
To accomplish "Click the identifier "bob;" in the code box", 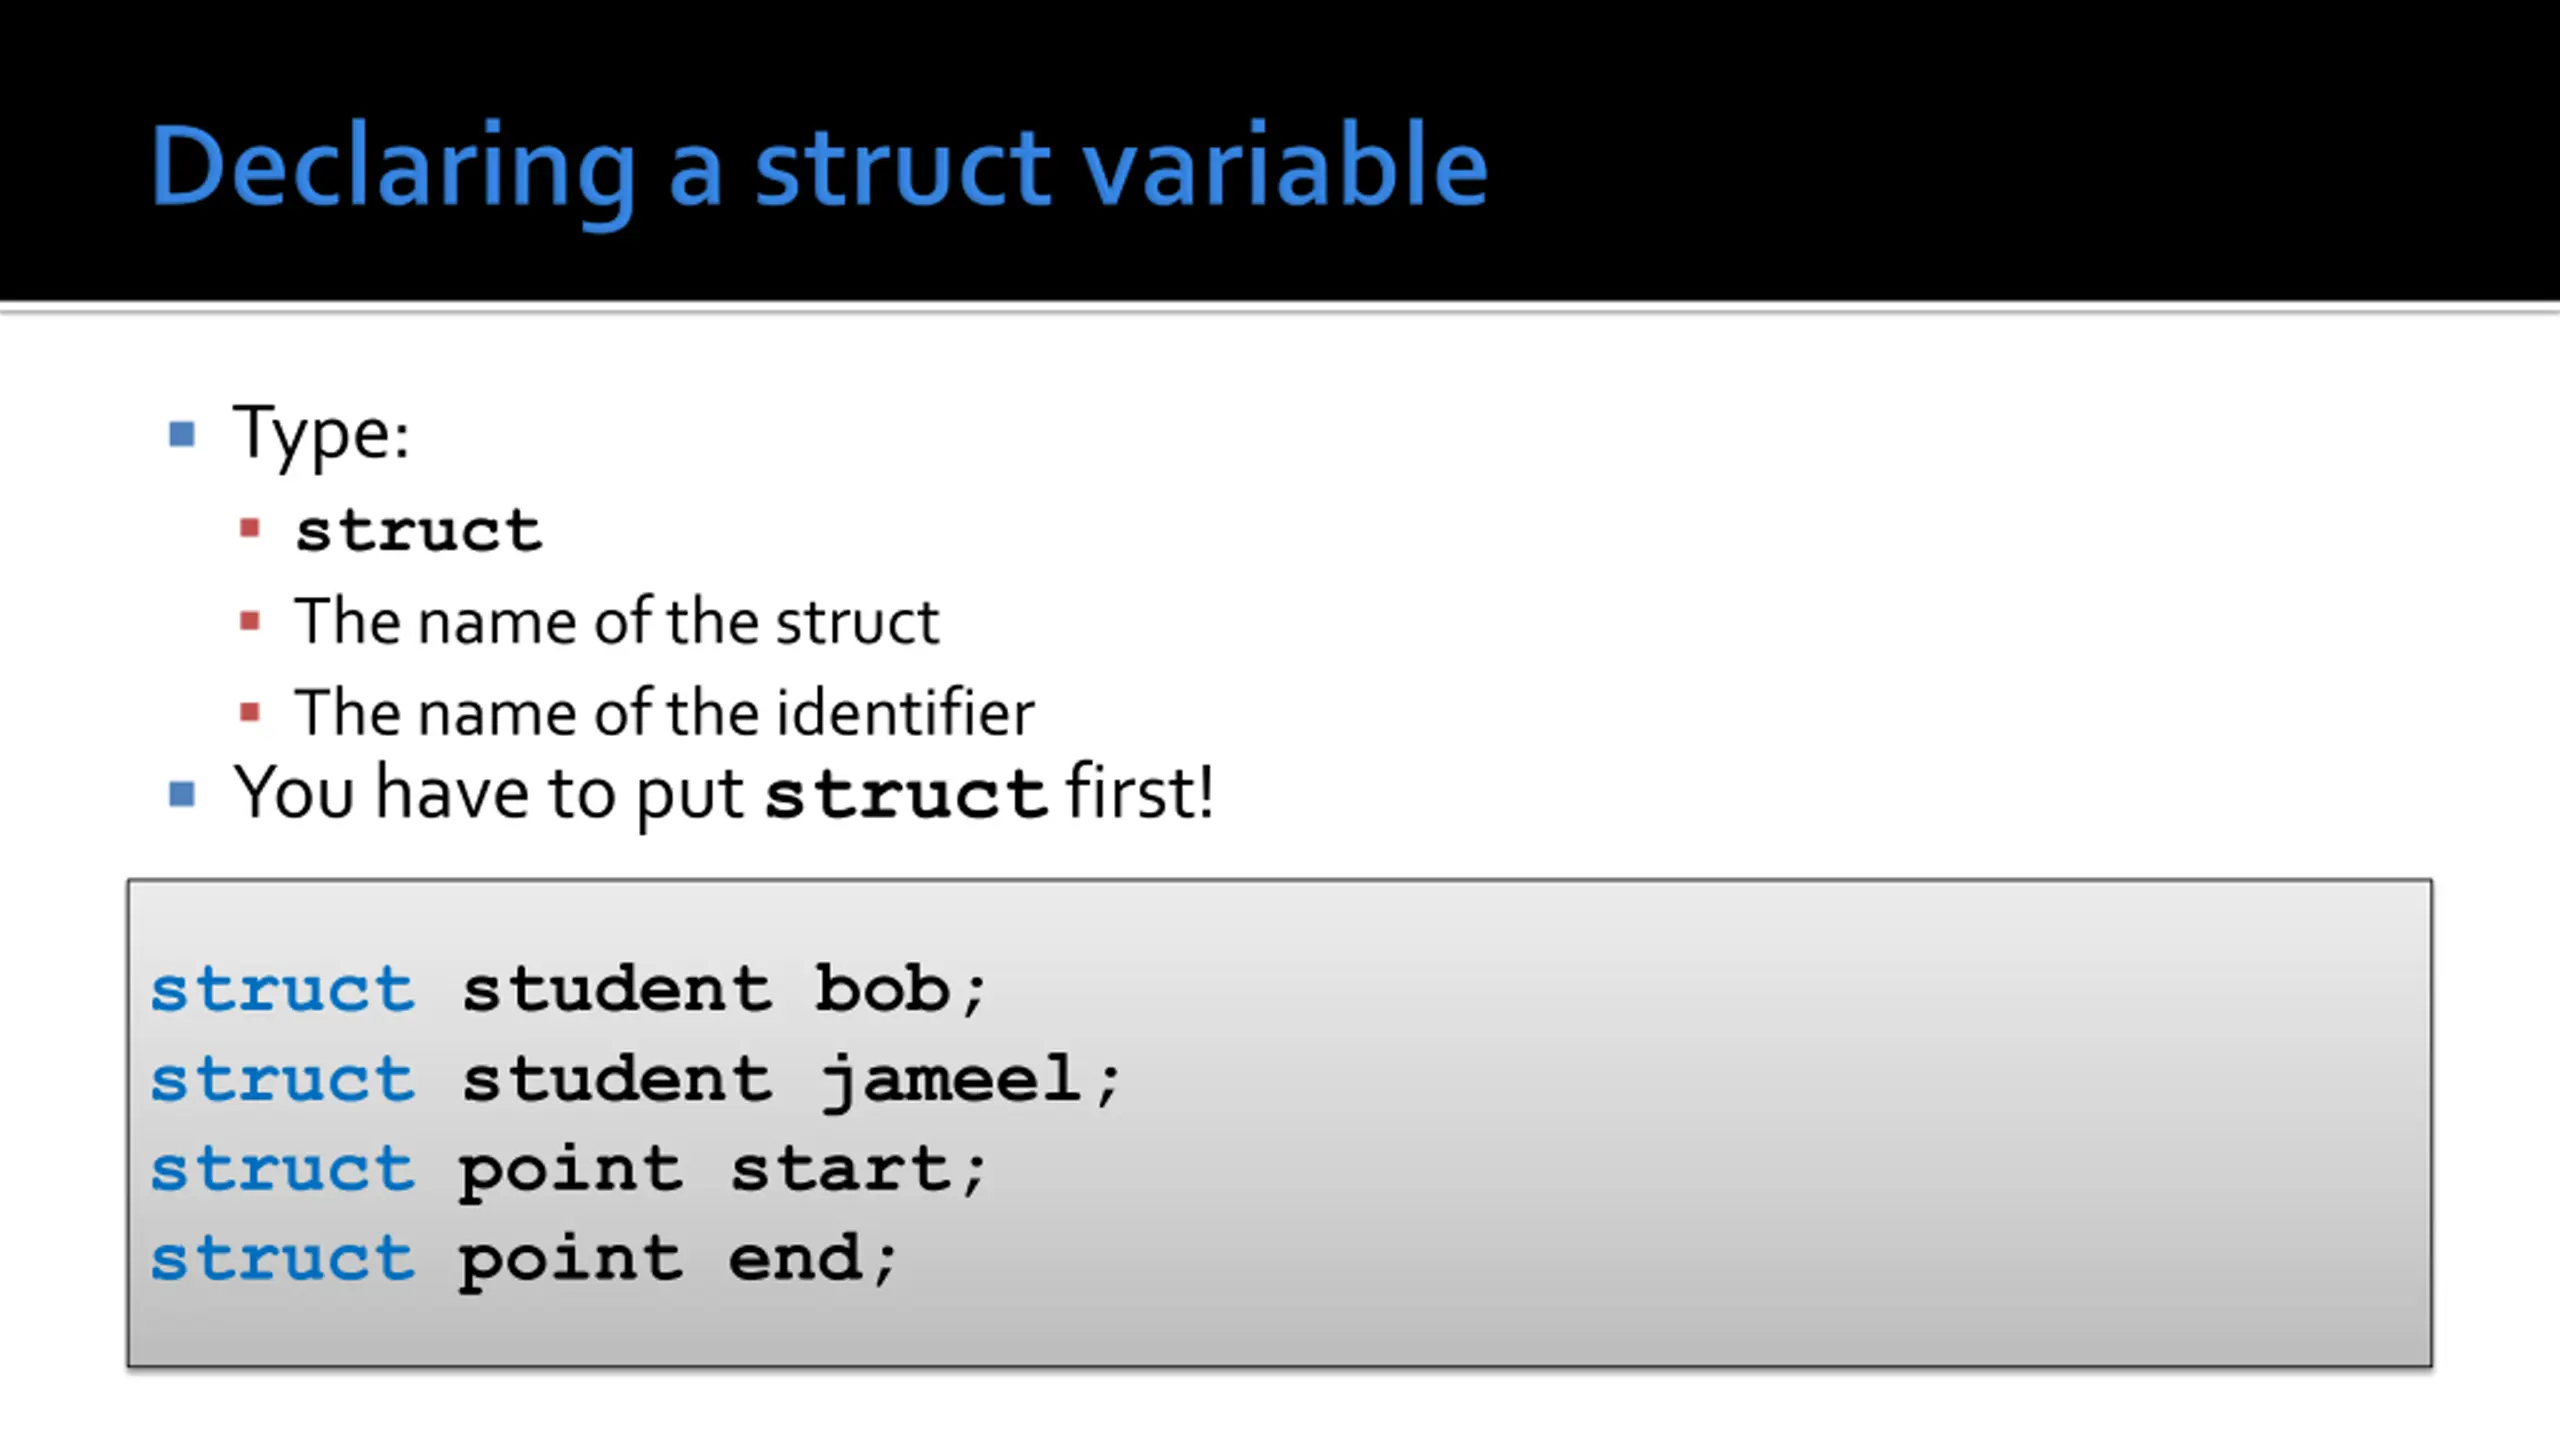I will [900, 990].
